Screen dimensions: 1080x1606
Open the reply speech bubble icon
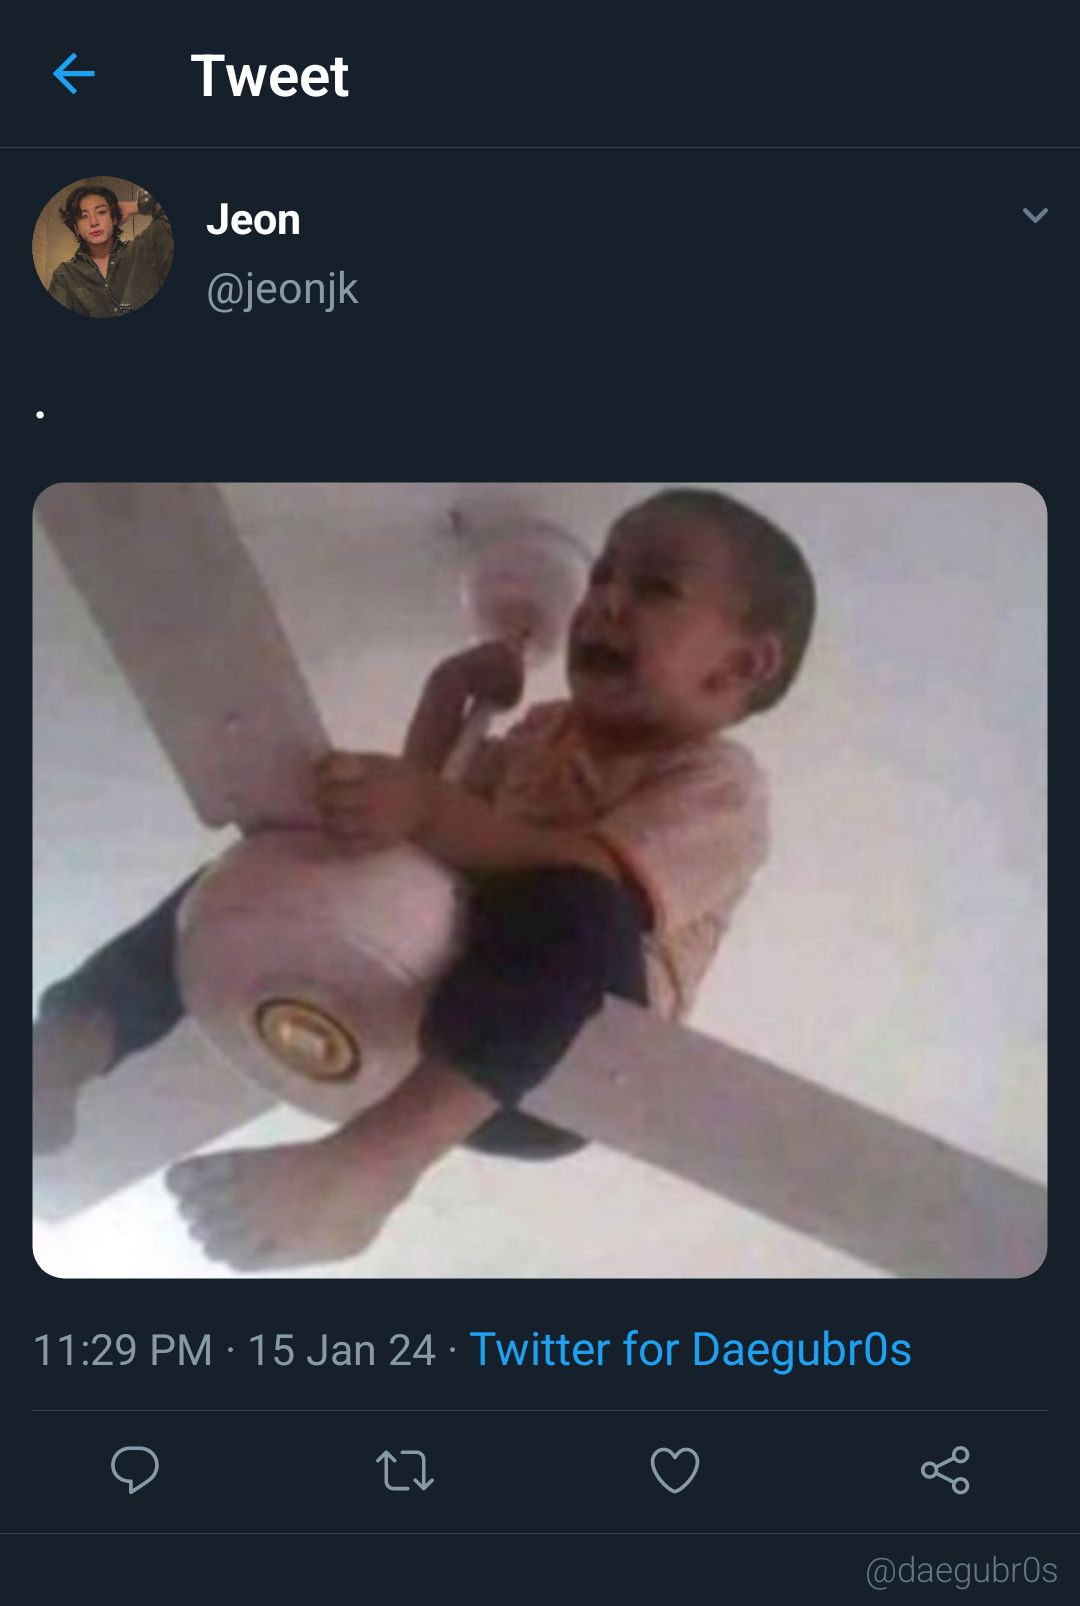(x=135, y=1469)
